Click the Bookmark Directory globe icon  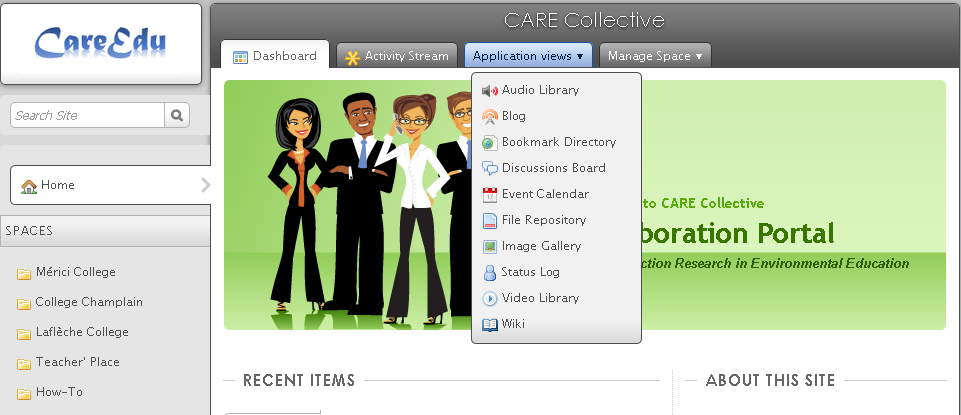tap(489, 143)
